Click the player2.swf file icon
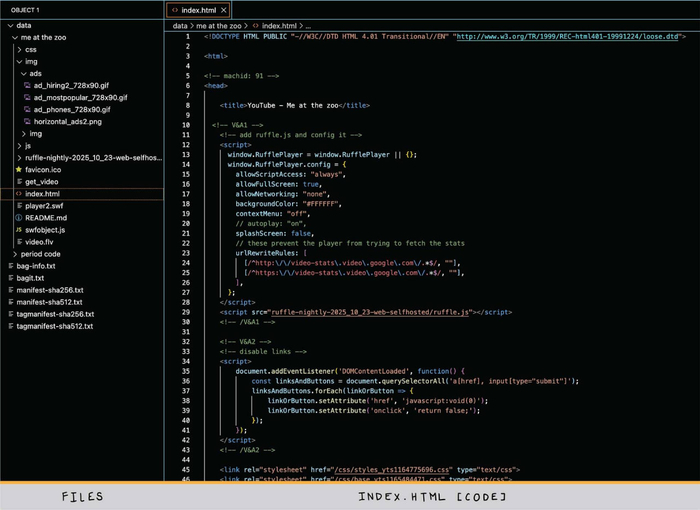Viewport: 700px width, 510px height. click(x=19, y=206)
